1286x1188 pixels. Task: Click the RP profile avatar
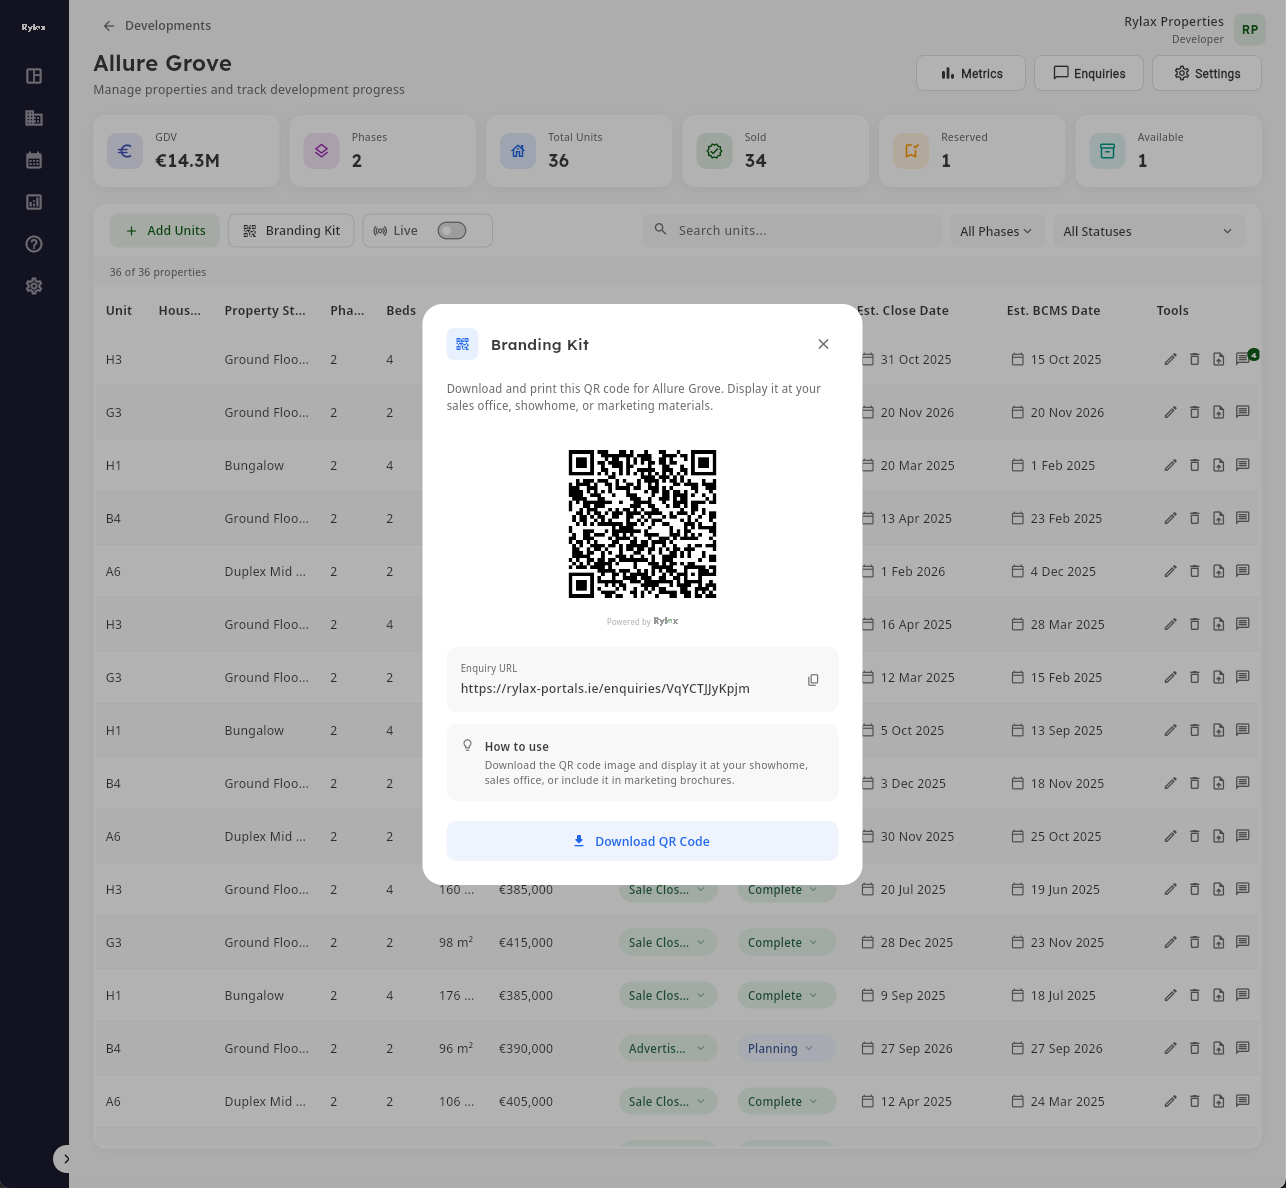click(1250, 30)
